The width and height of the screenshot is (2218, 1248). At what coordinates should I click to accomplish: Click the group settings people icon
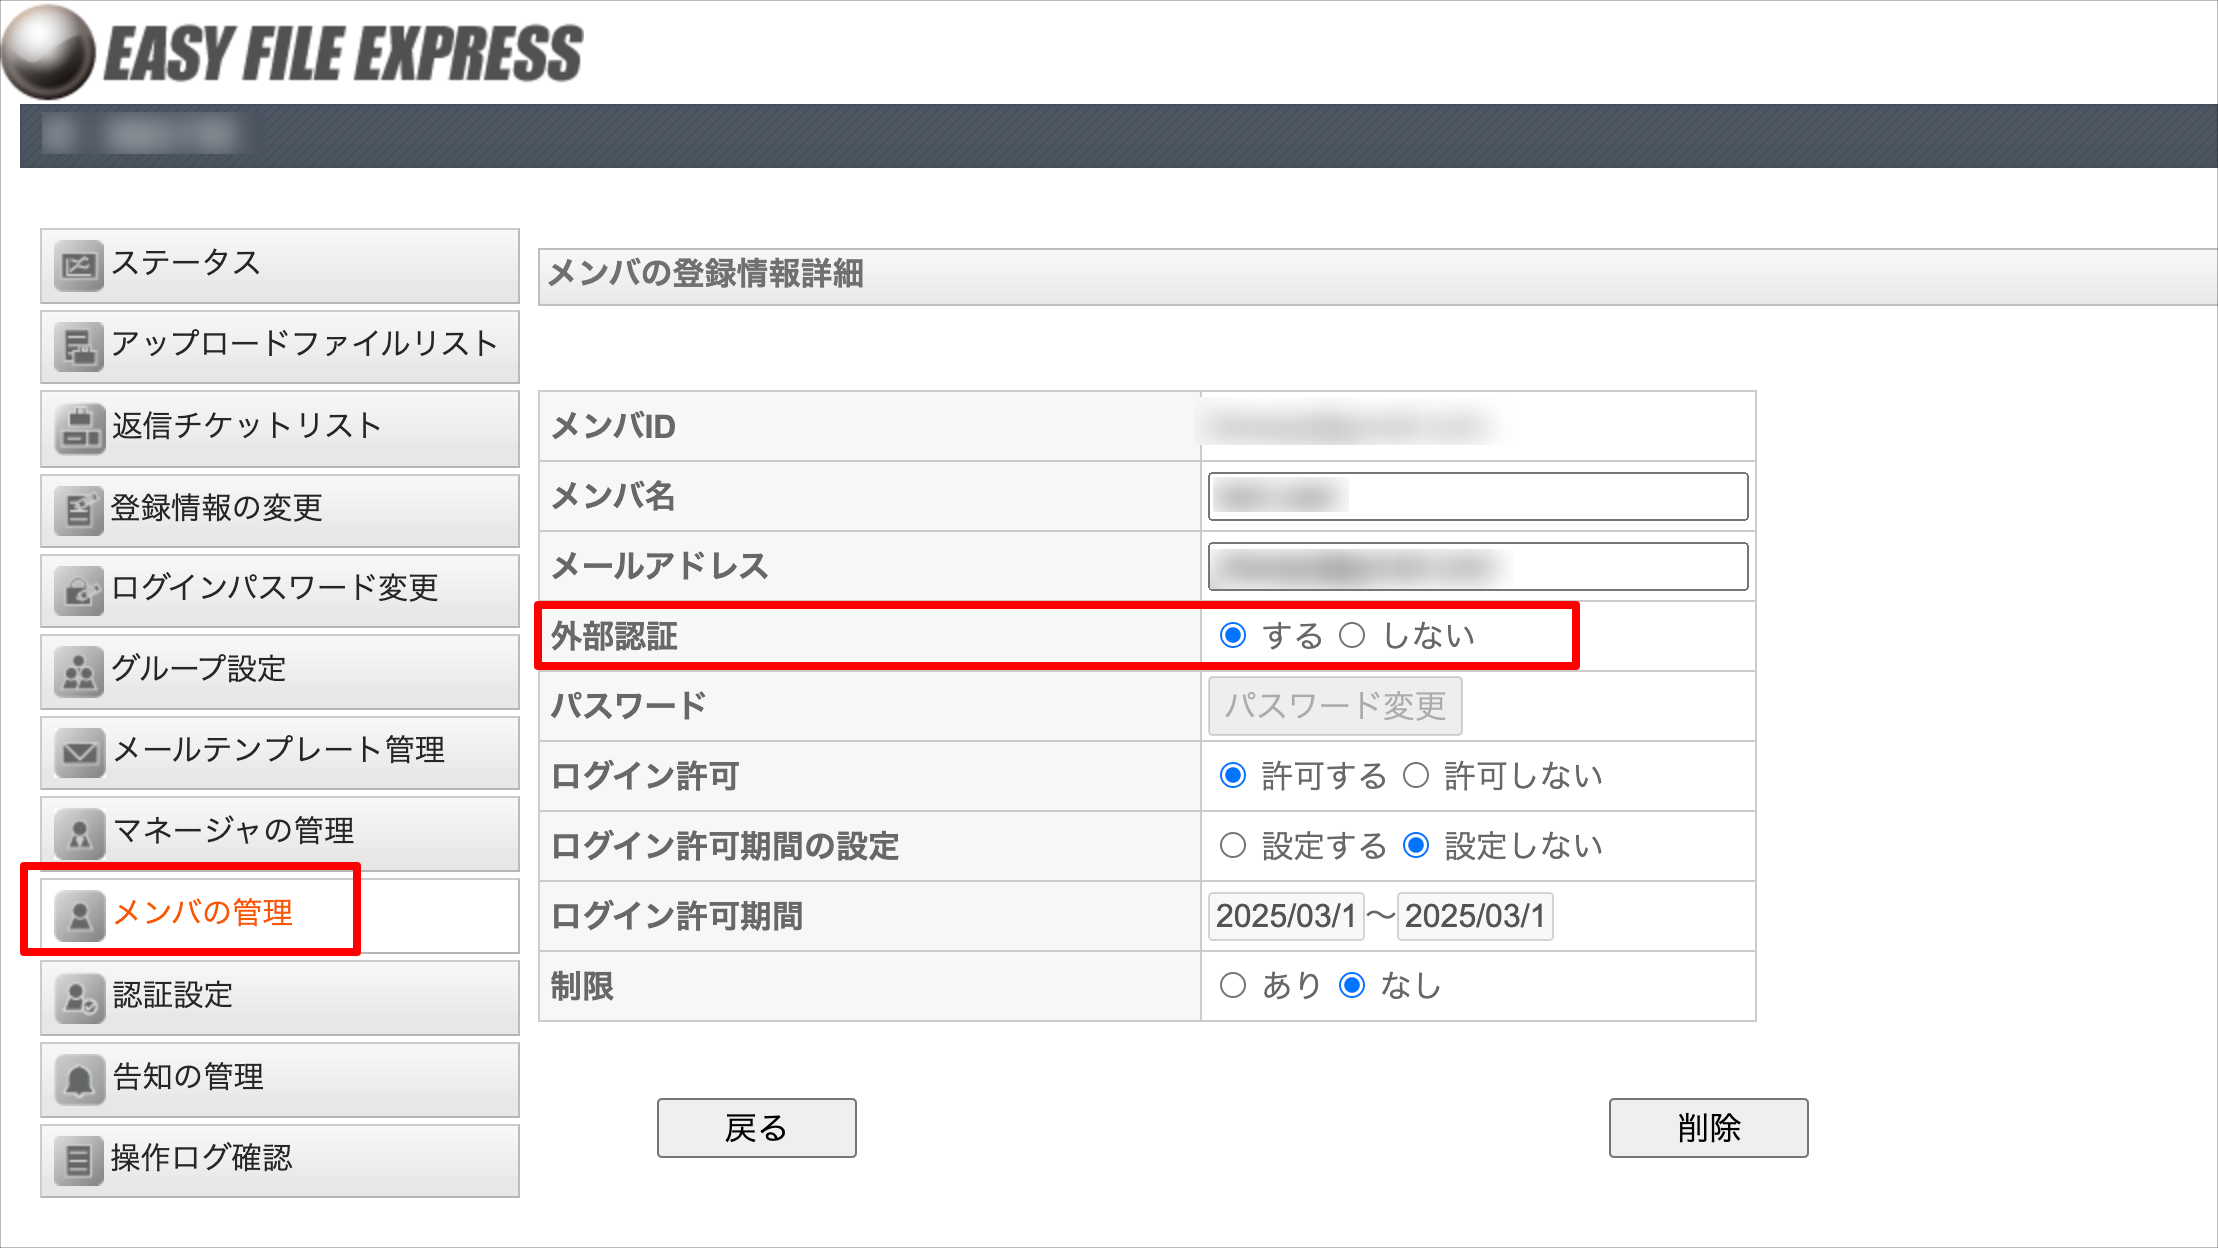coord(78,672)
